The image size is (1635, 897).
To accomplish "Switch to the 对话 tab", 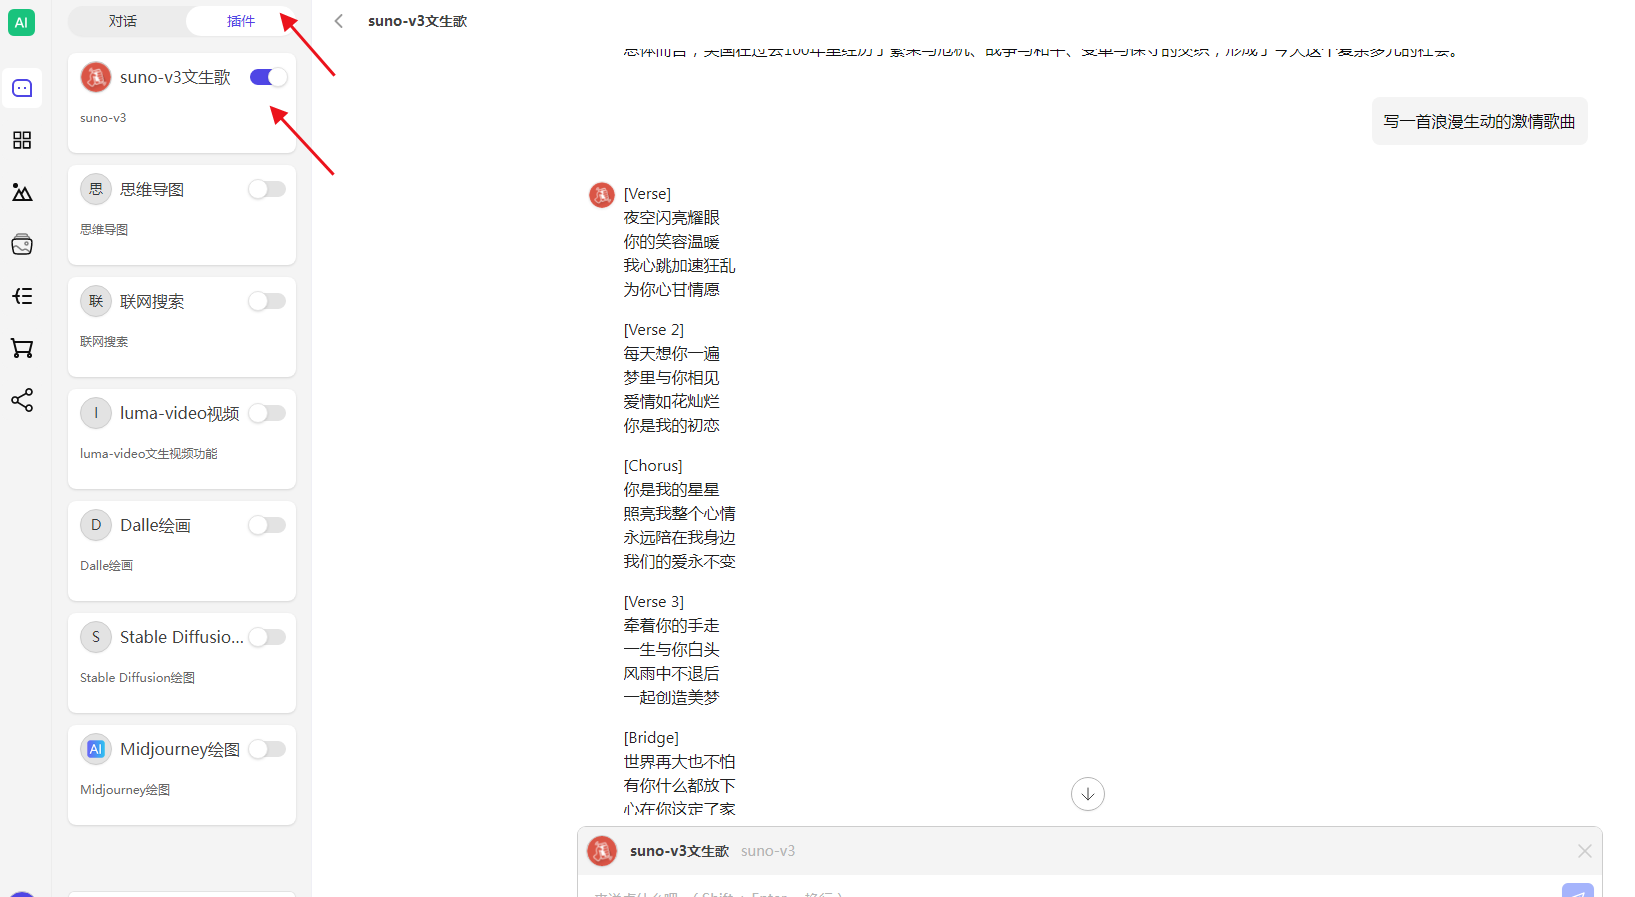I will tap(123, 21).
